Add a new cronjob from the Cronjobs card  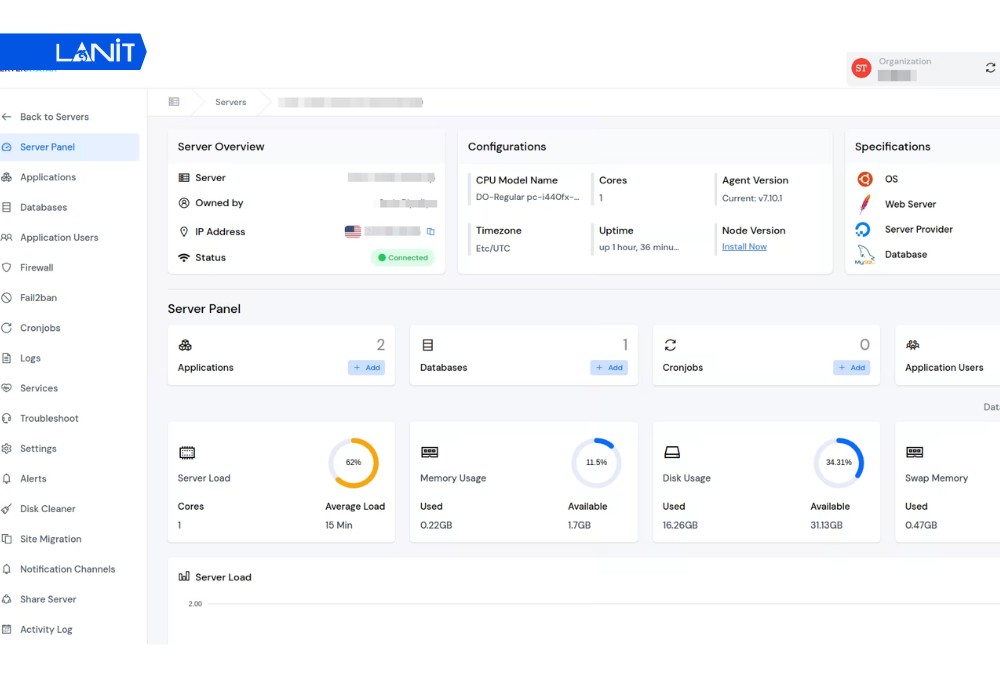click(852, 367)
